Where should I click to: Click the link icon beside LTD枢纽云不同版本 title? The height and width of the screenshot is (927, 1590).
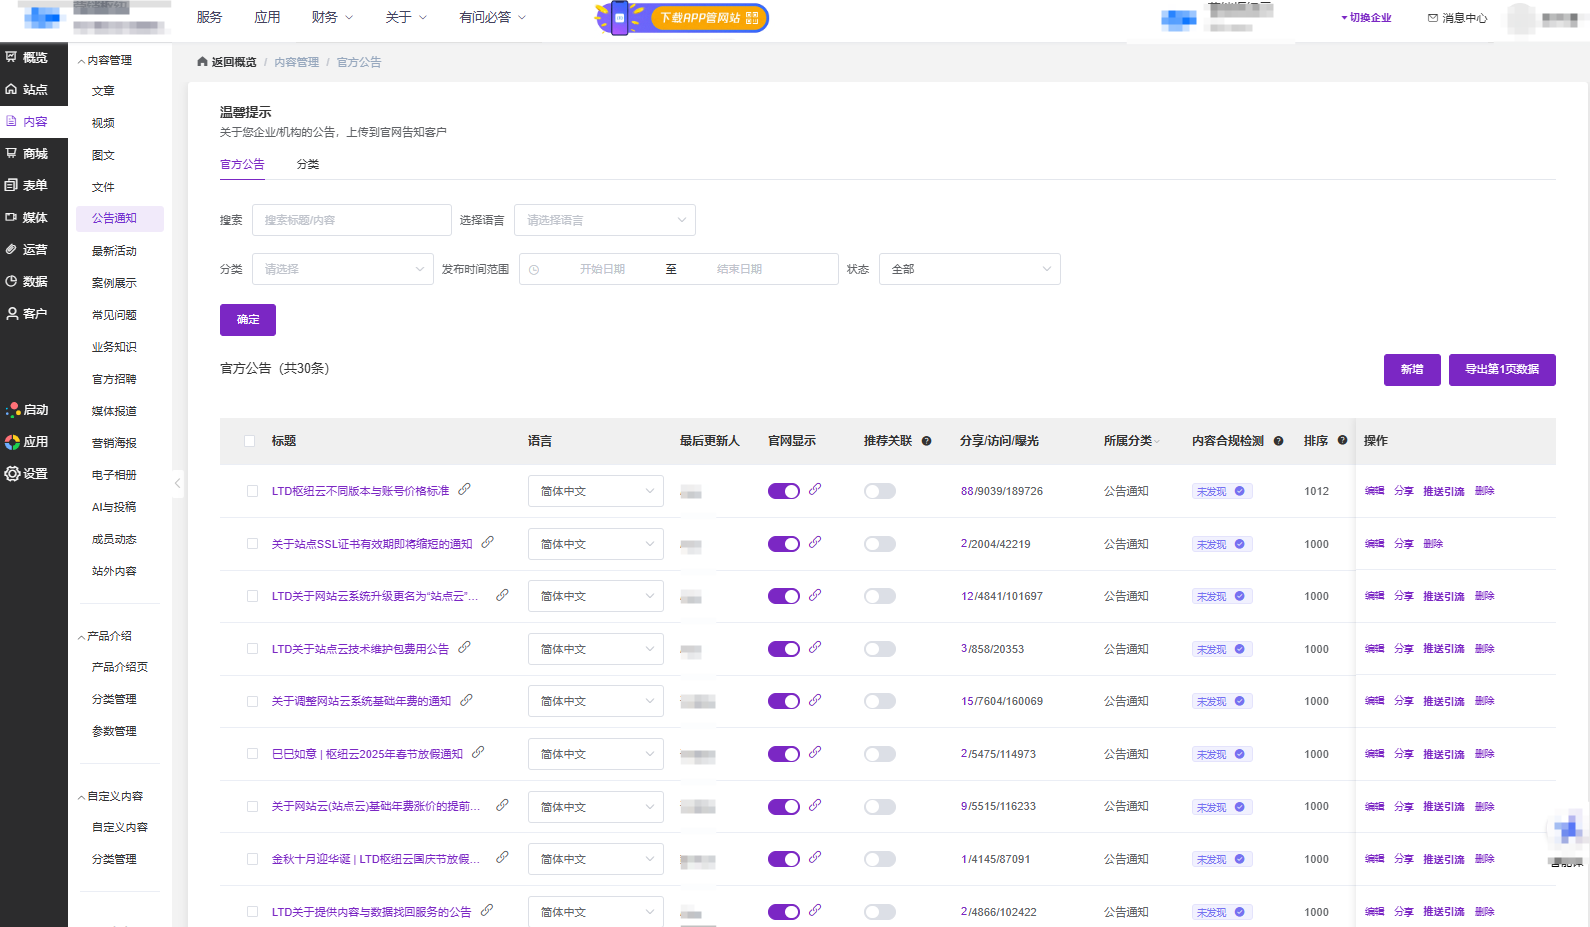pos(464,489)
